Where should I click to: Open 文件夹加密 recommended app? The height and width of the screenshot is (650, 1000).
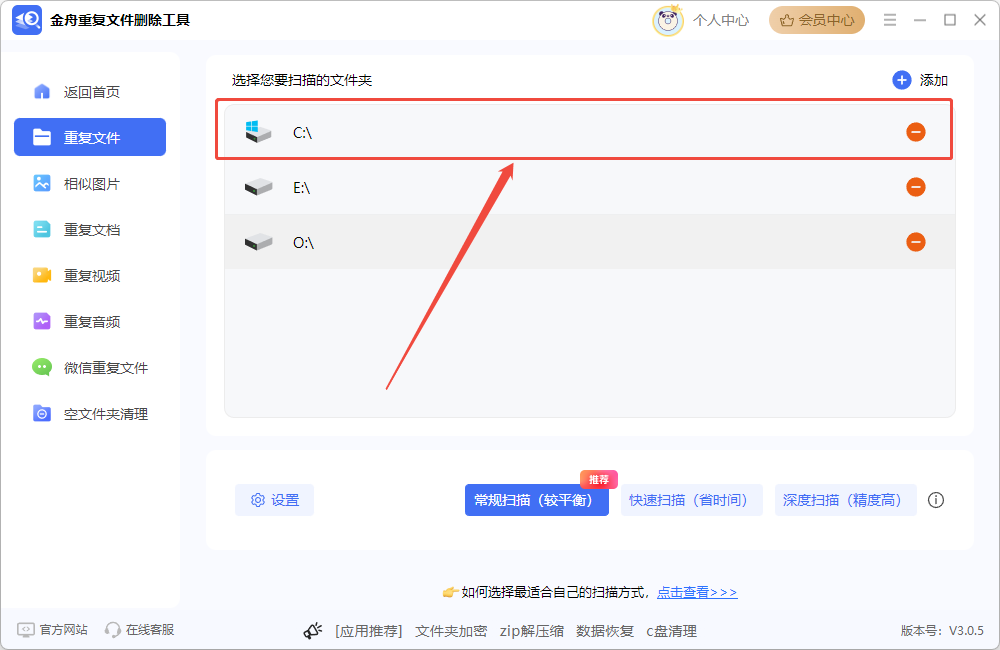tap(451, 631)
